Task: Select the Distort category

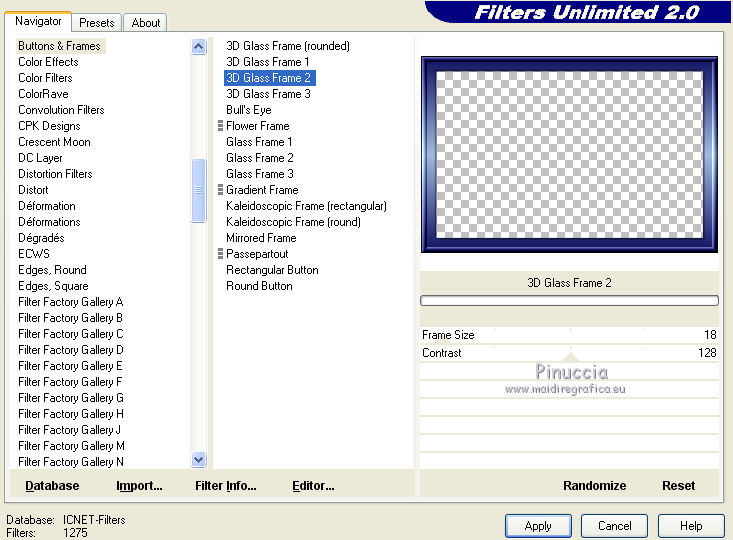Action: pos(33,189)
